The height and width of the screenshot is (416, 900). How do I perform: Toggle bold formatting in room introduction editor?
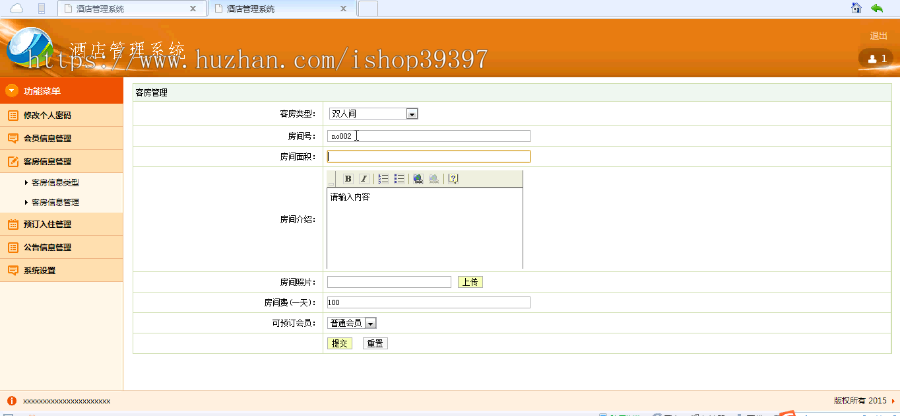[348, 178]
